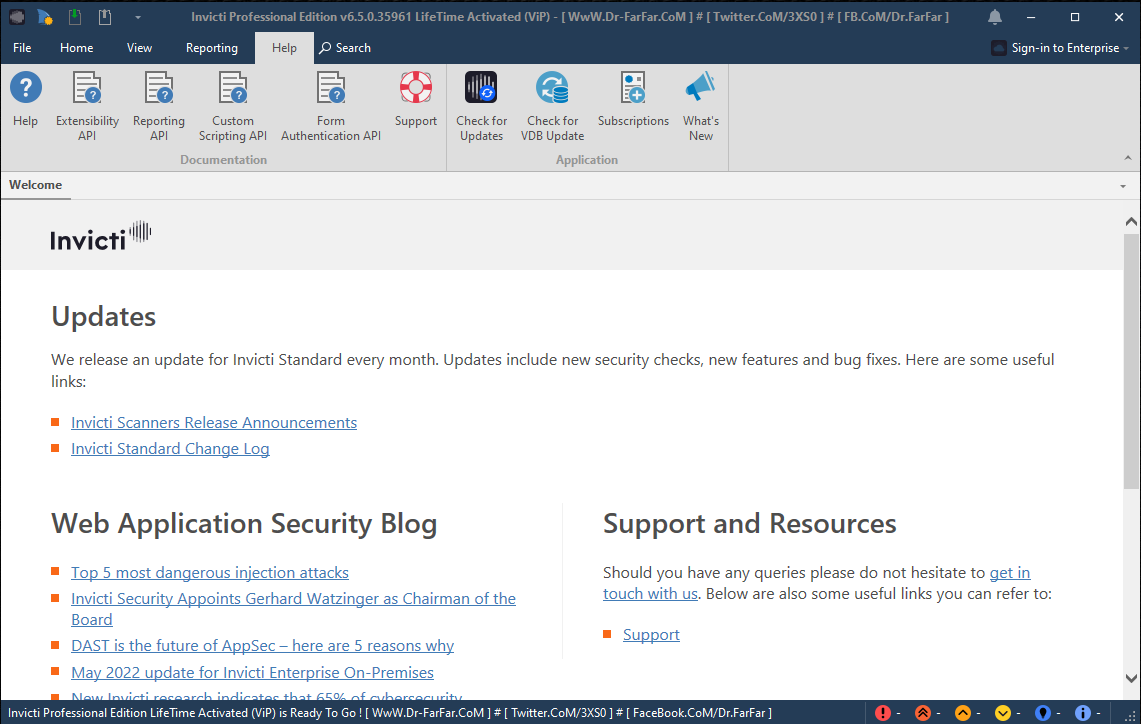Screen dimensions: 1141x724
Task: Expand the Quick Access Toolbar dropdown arrow
Action: (138, 17)
